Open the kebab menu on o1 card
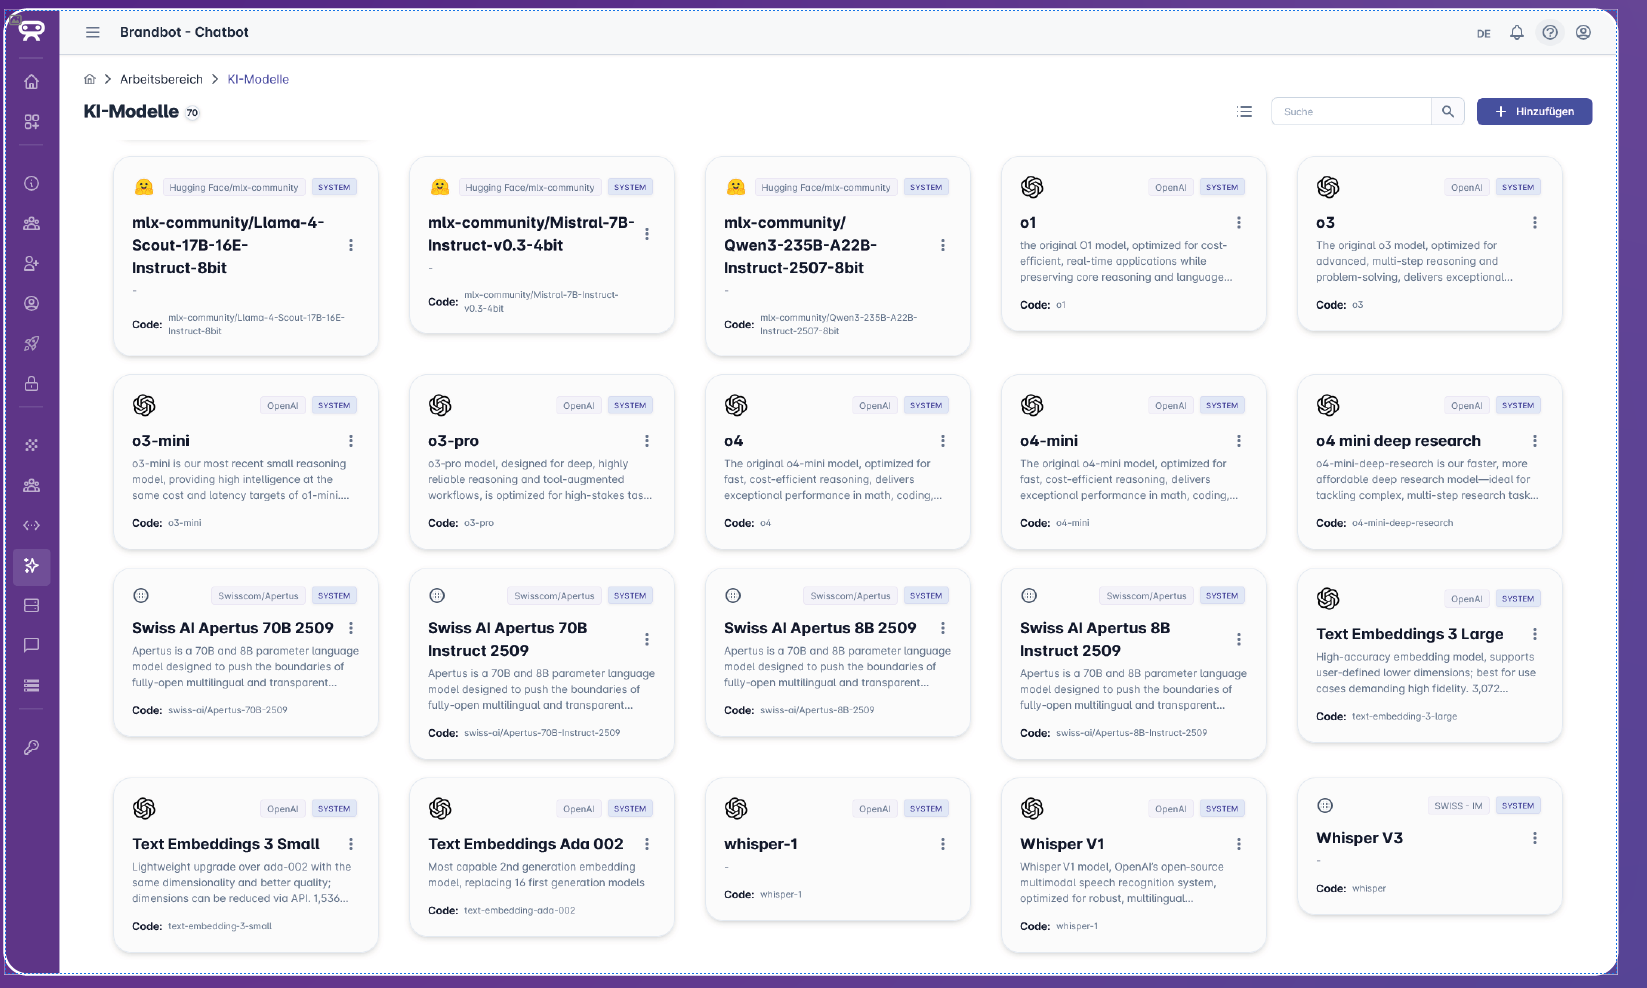Screen dimensions: 1647x988 tap(1238, 223)
